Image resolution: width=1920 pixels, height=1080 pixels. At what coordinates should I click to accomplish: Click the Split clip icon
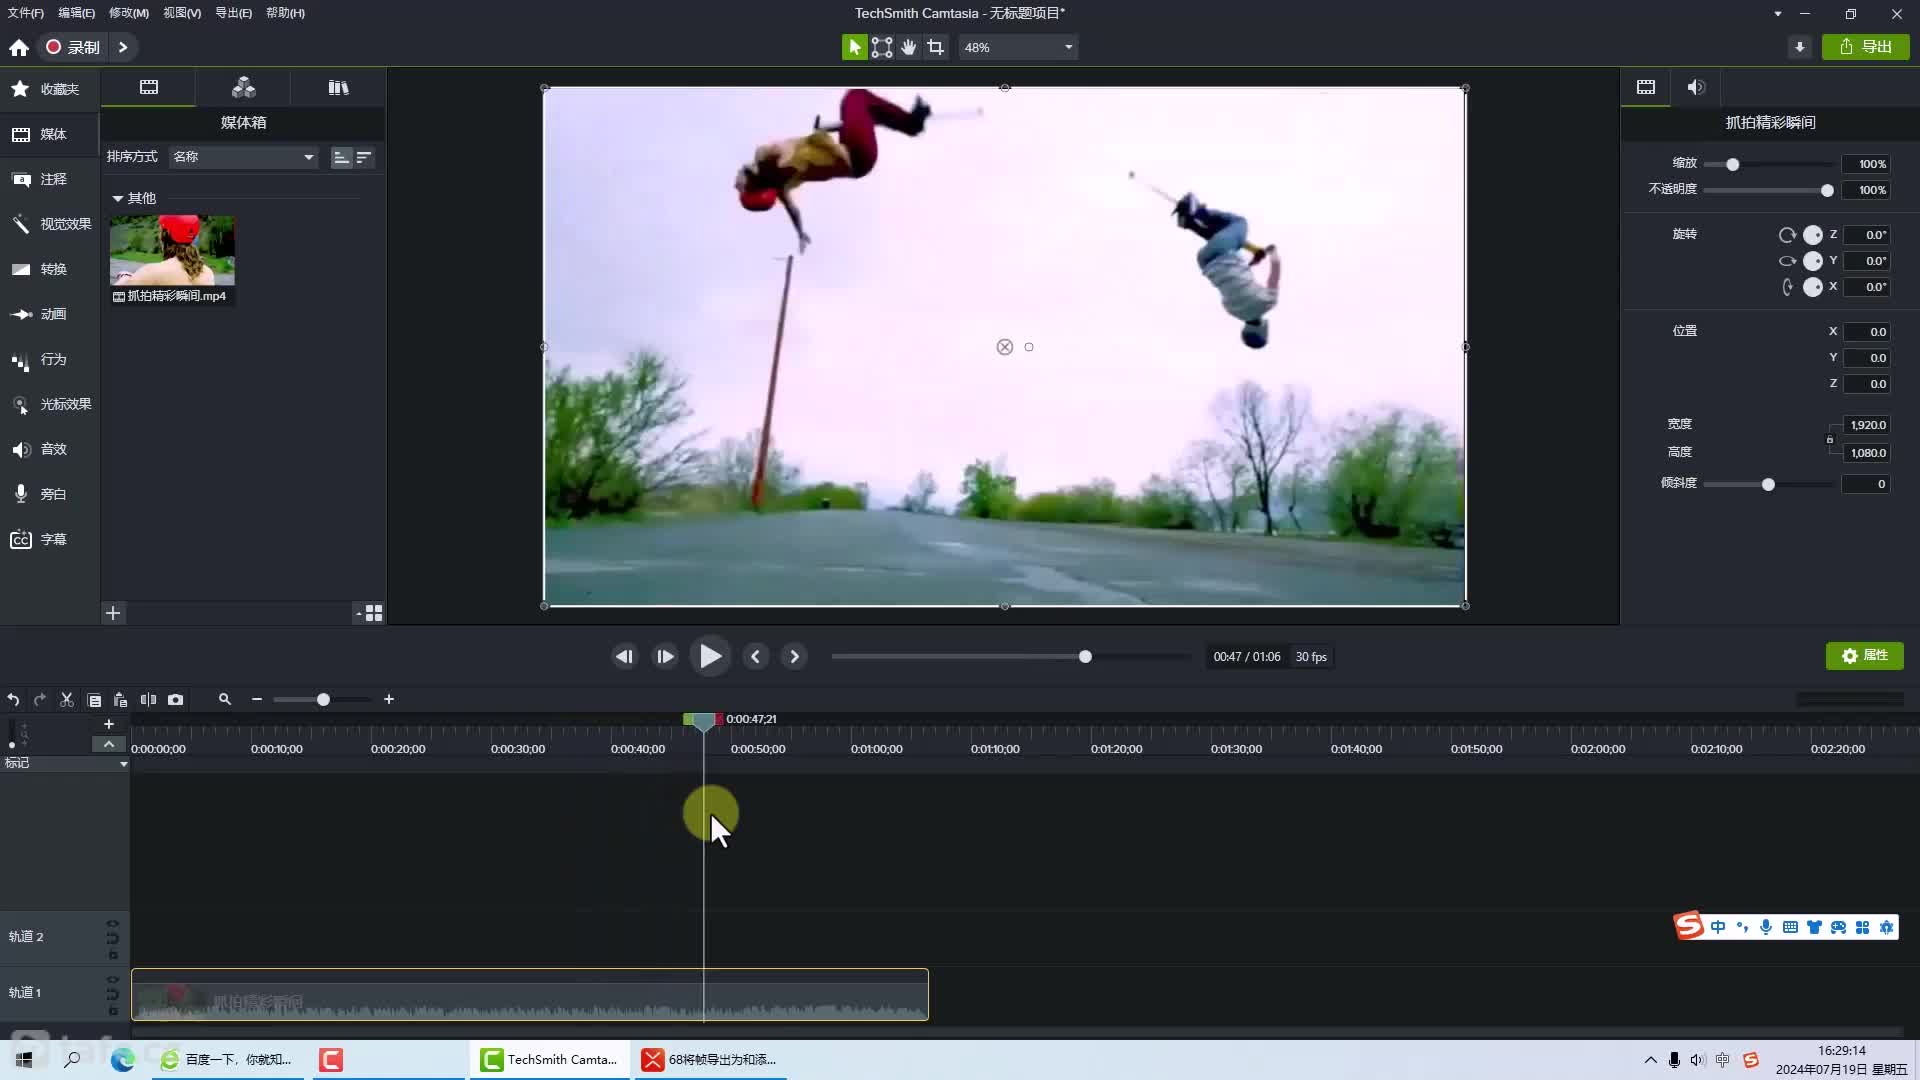coord(148,700)
